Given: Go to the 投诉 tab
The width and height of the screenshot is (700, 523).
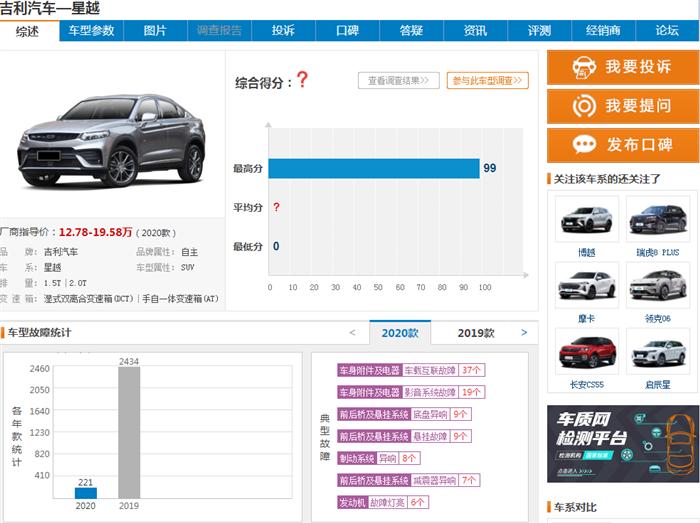Looking at the screenshot, I should click(283, 31).
